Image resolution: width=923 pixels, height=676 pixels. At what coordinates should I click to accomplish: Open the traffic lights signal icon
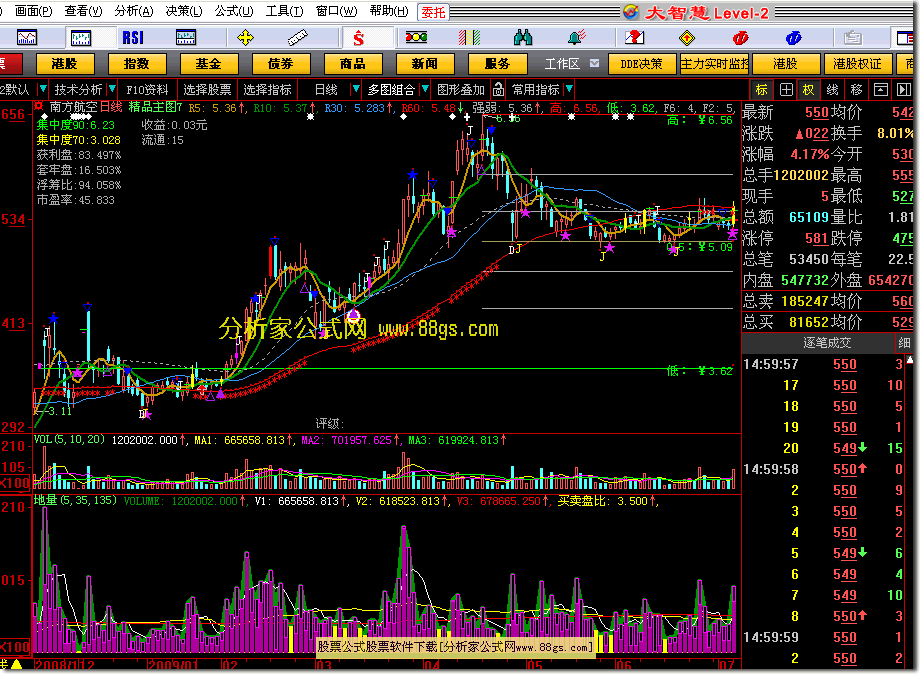pos(416,38)
